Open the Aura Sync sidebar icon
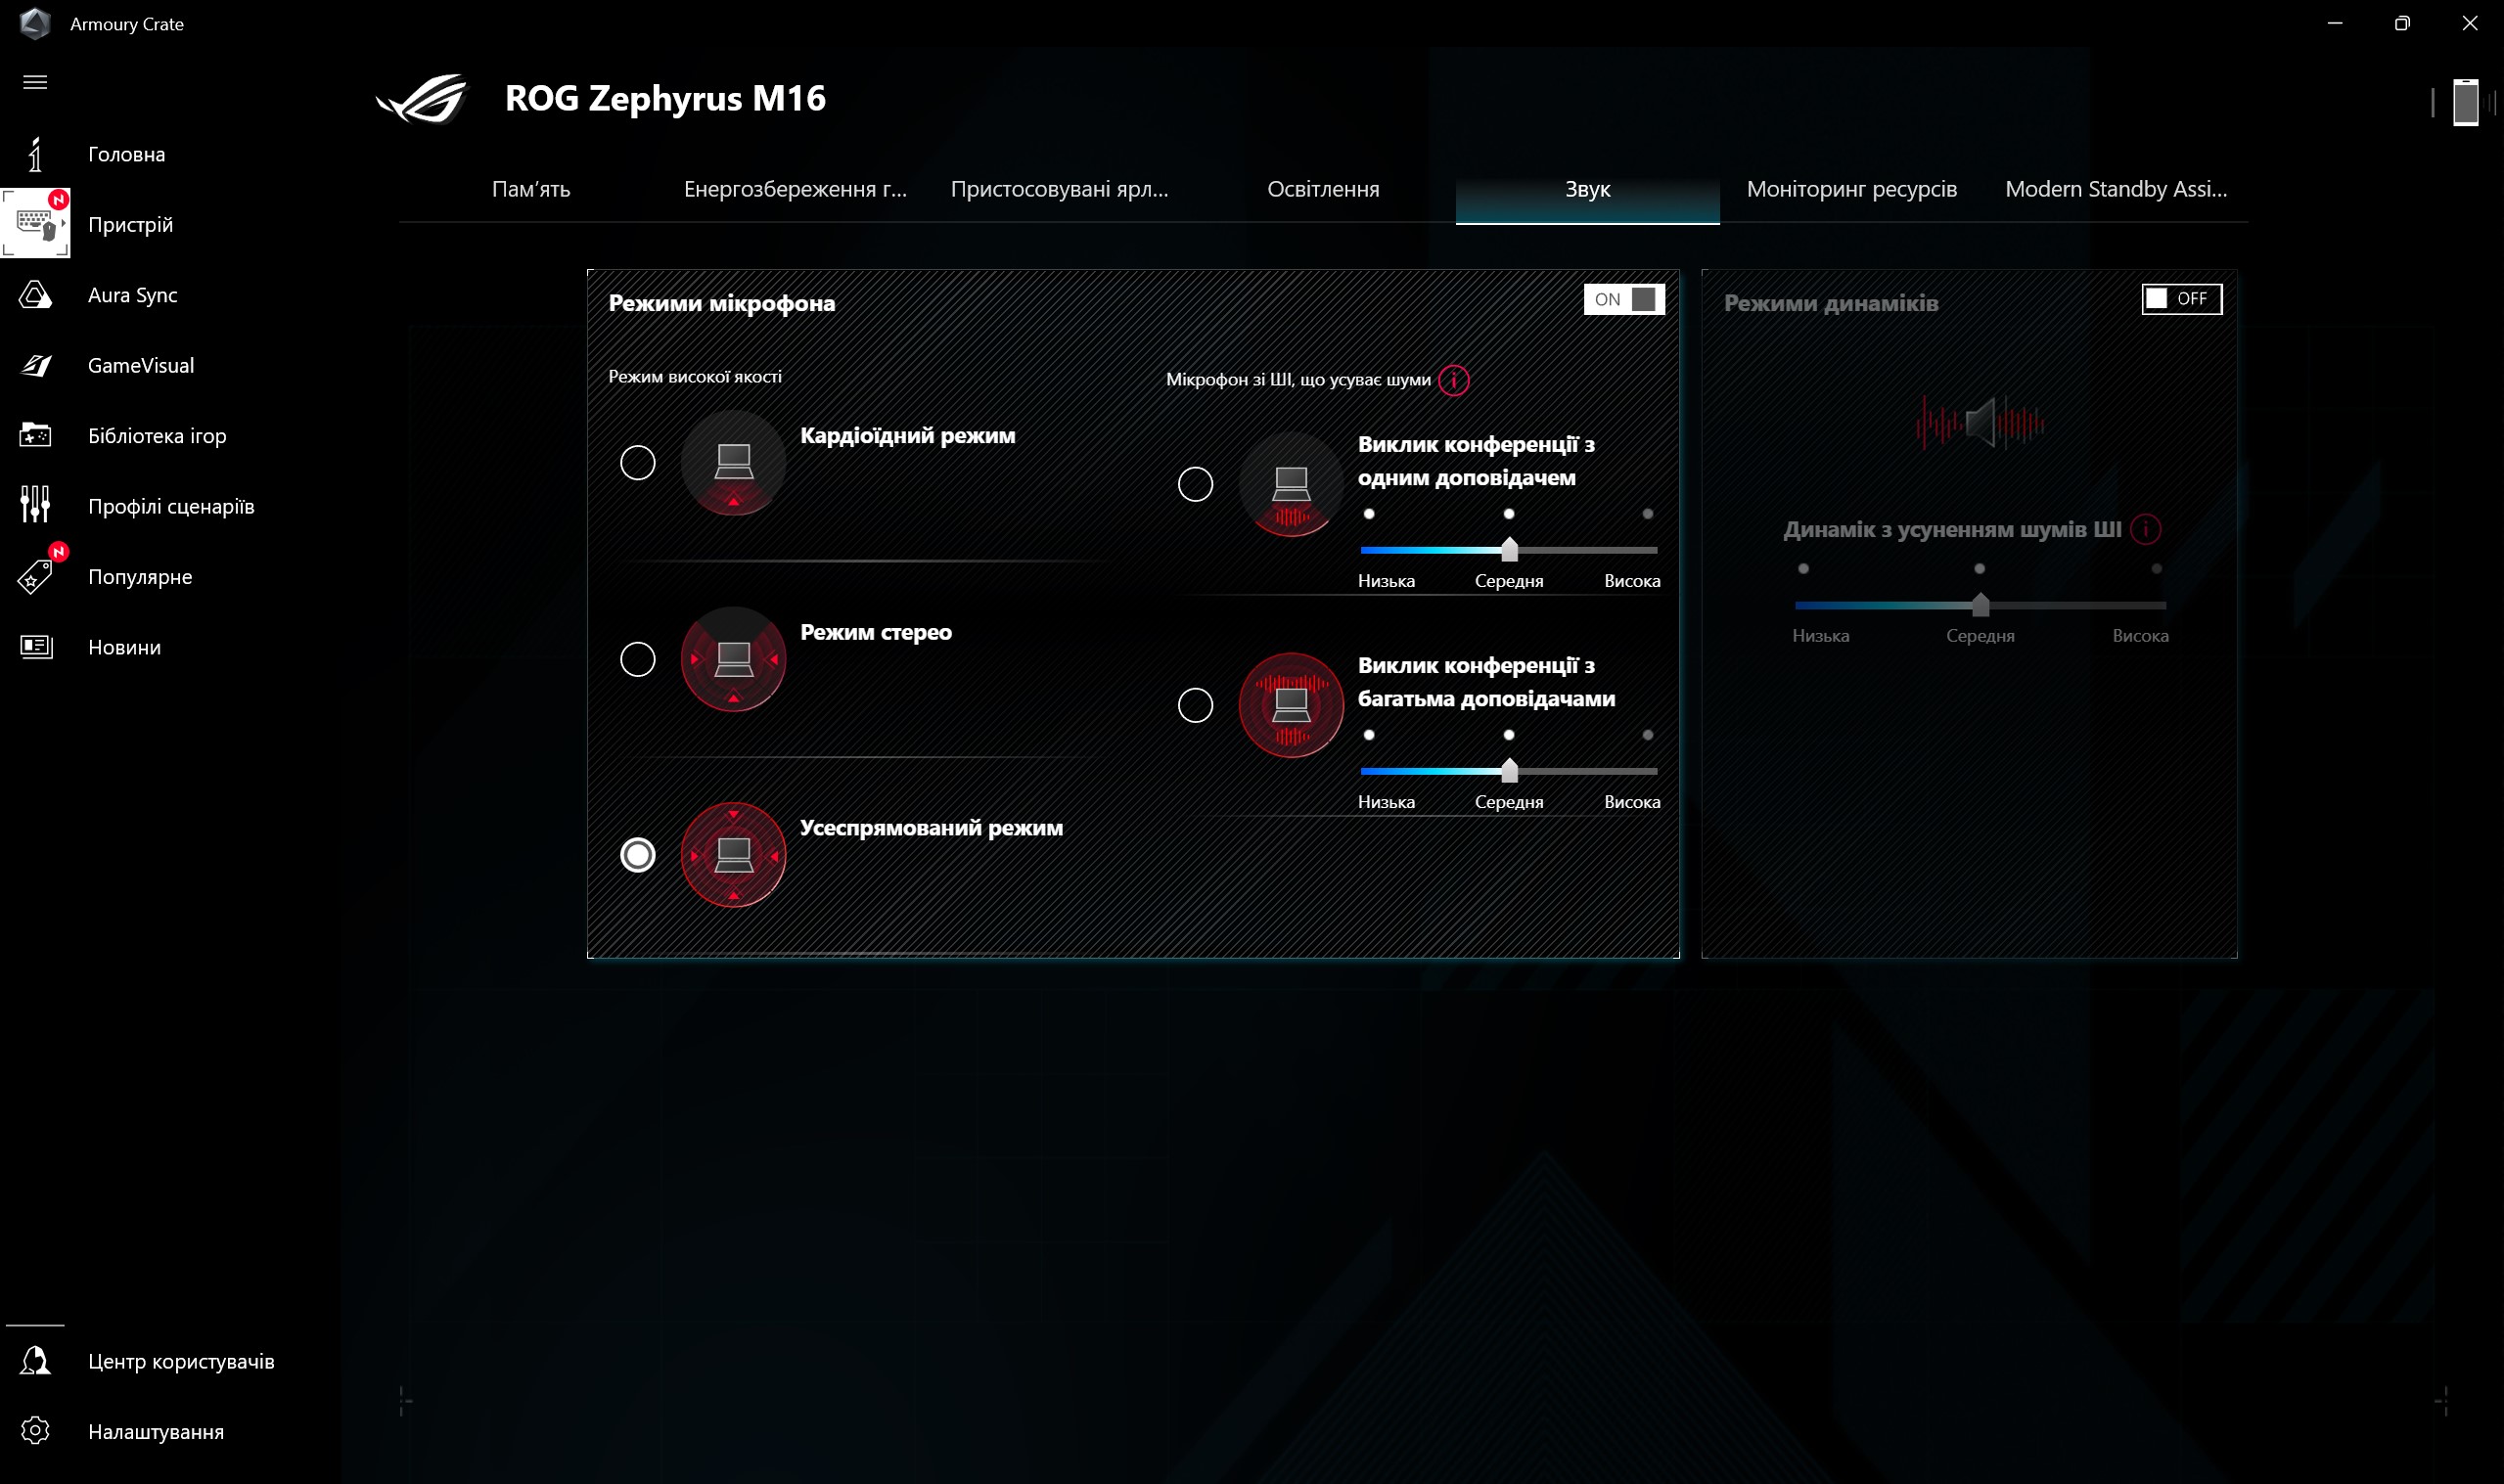The width and height of the screenshot is (2504, 1484). click(35, 295)
